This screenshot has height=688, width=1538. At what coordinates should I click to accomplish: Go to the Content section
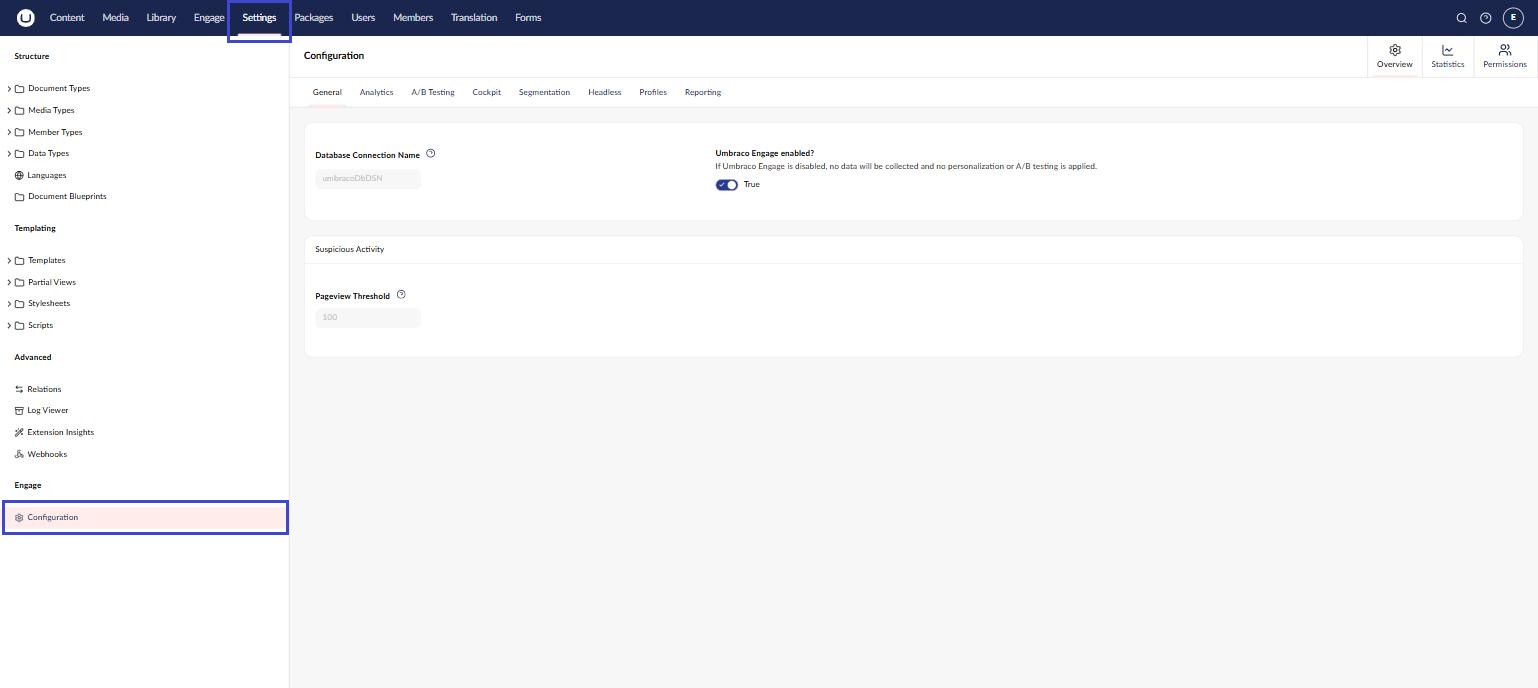pyautogui.click(x=67, y=18)
